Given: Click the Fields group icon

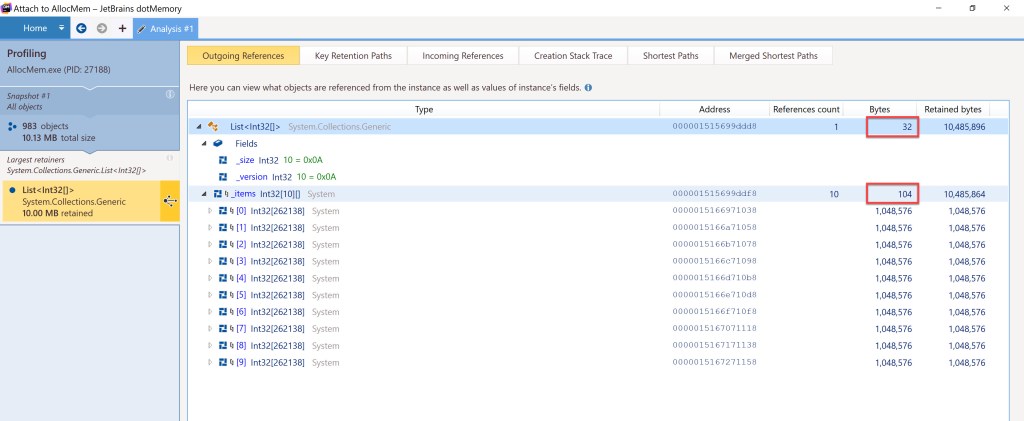Looking at the screenshot, I should coord(218,143).
